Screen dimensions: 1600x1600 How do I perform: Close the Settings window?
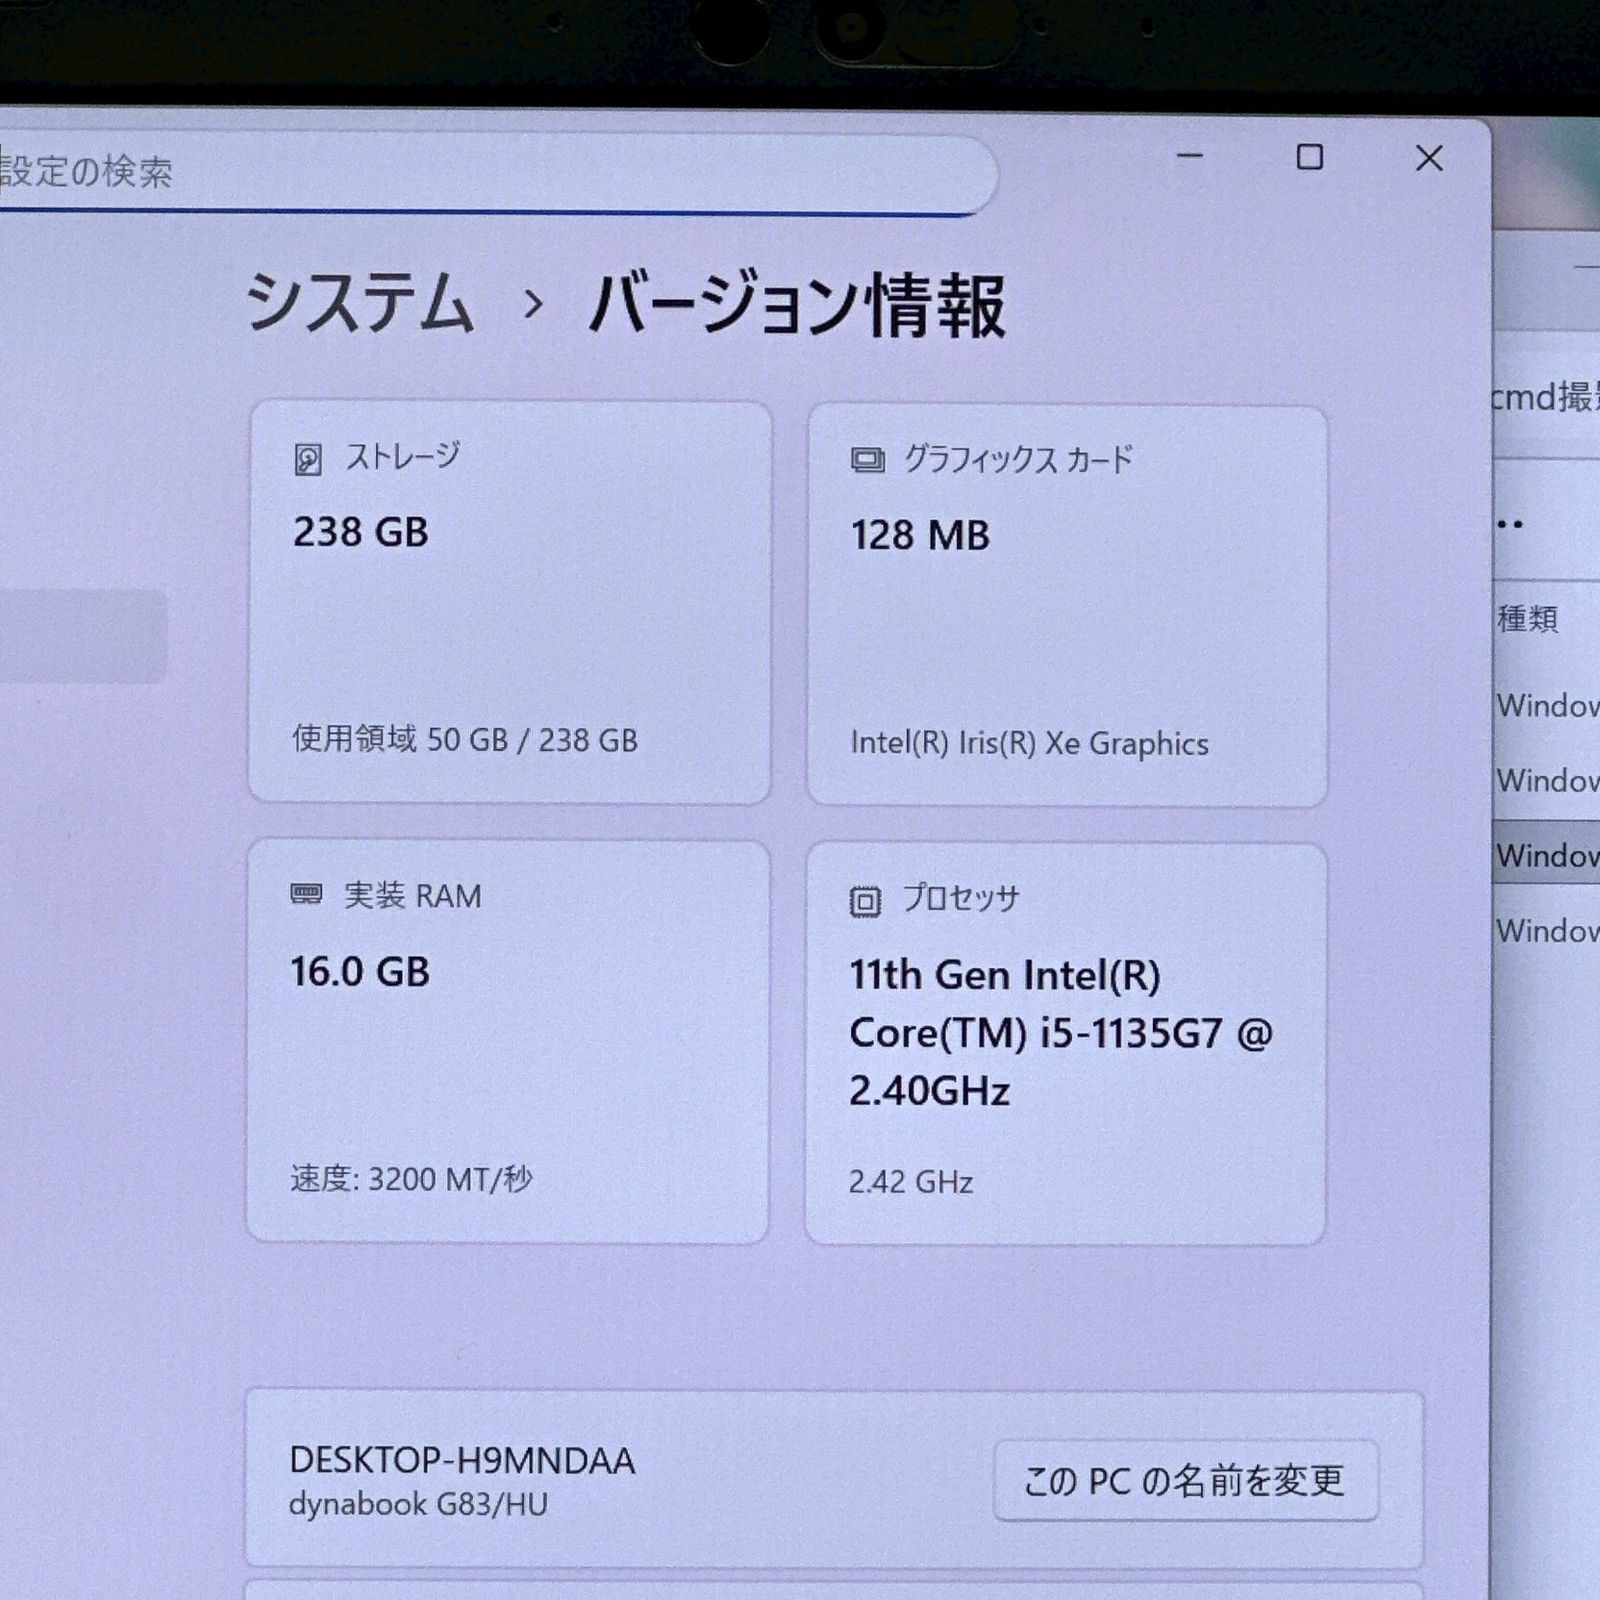click(1429, 158)
